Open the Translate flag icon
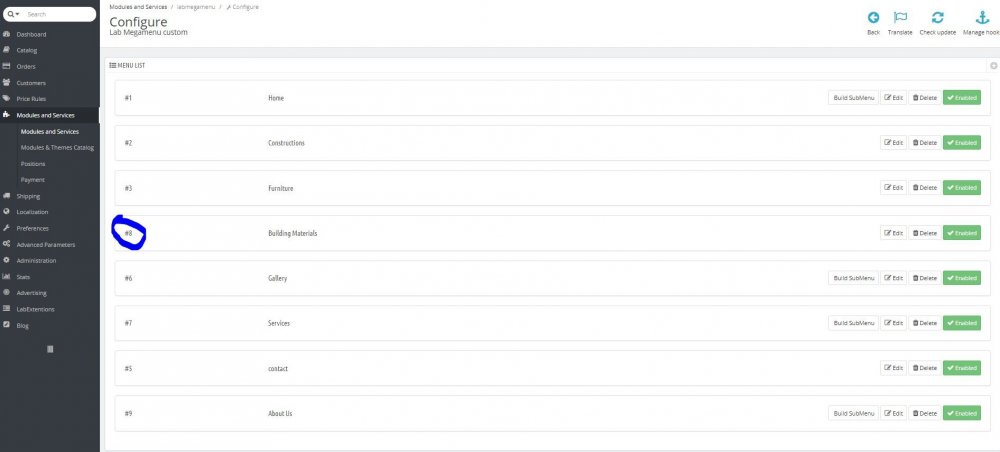1000x452 pixels. point(900,18)
